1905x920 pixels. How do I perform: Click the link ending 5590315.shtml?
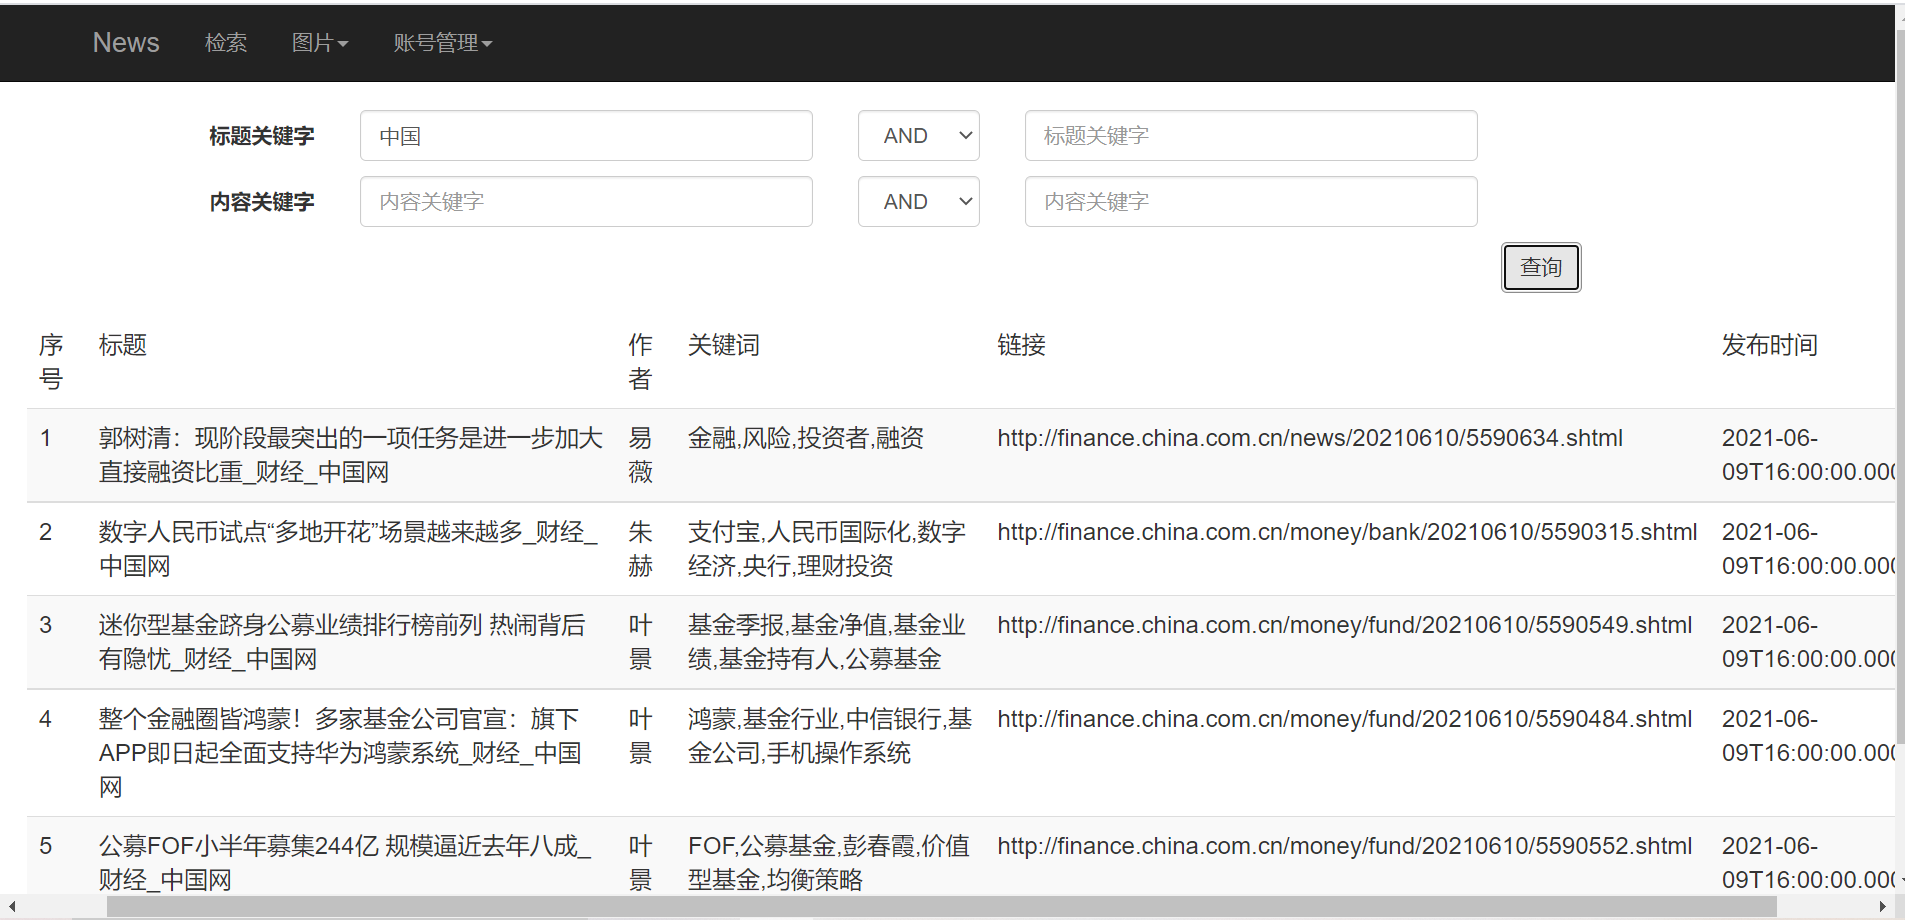[1347, 532]
